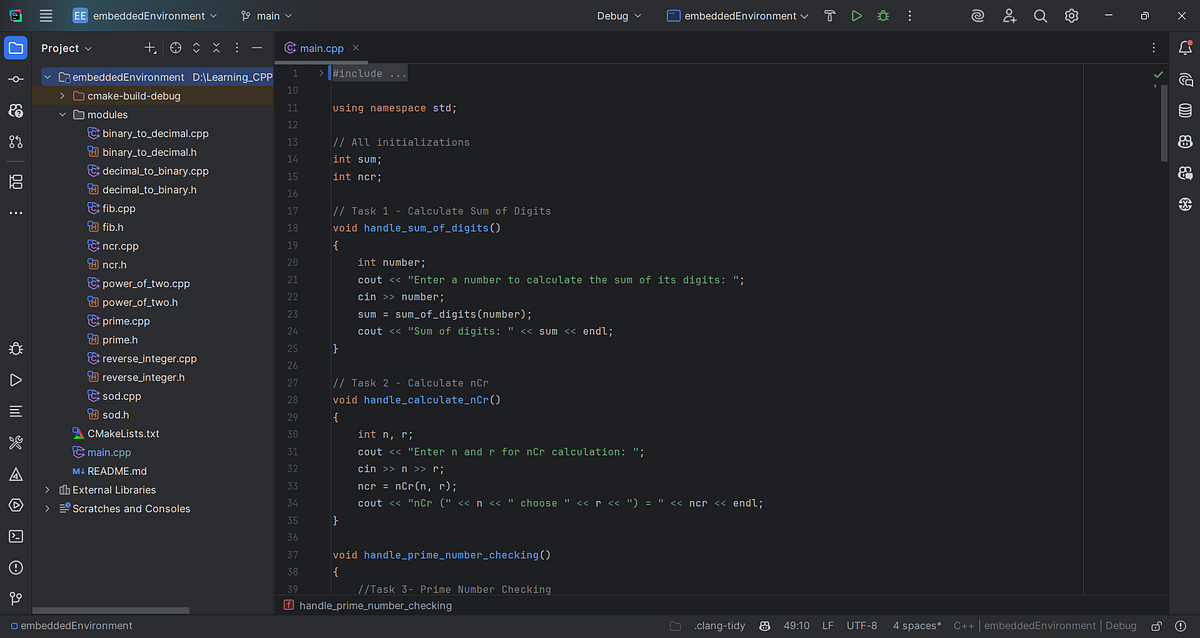The height and width of the screenshot is (638, 1200).
Task: Open binary_to_decimal.cpp in the tree
Action: 155,133
